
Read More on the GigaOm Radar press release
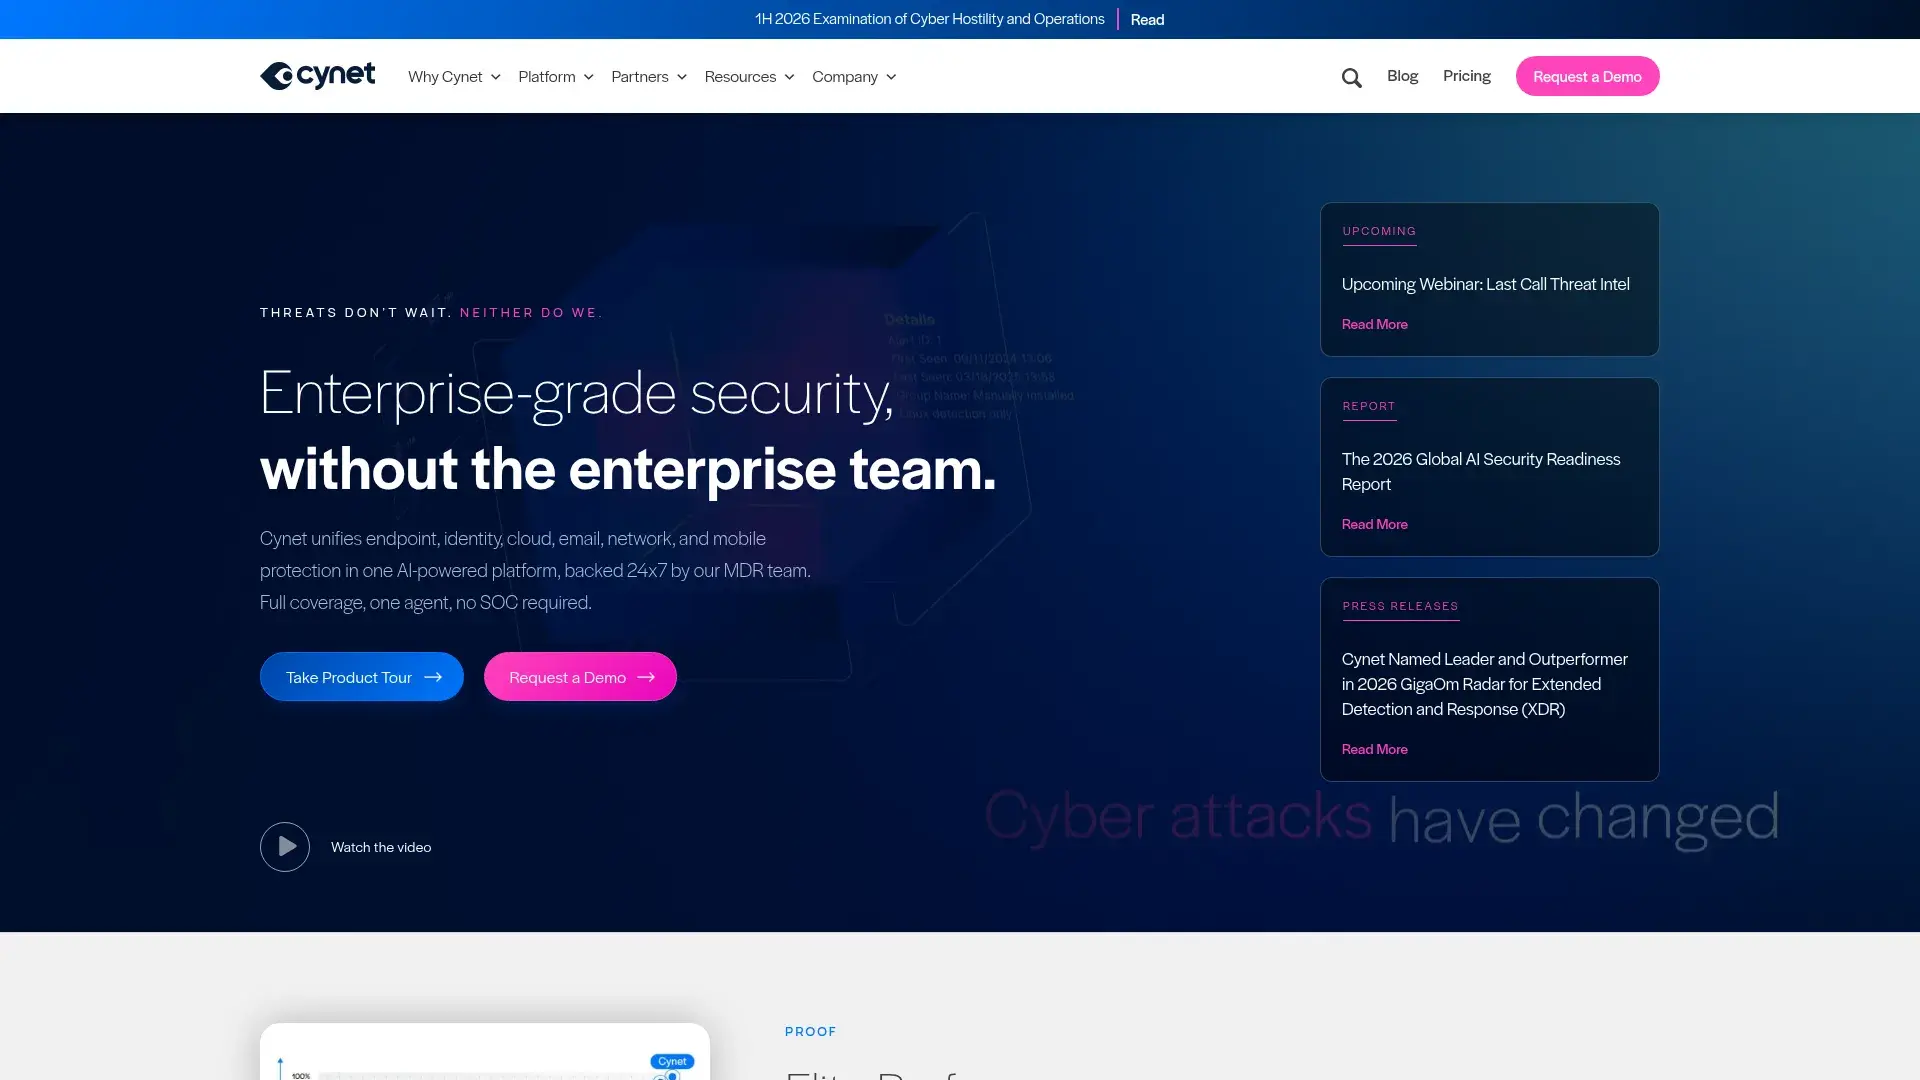(x=1374, y=749)
